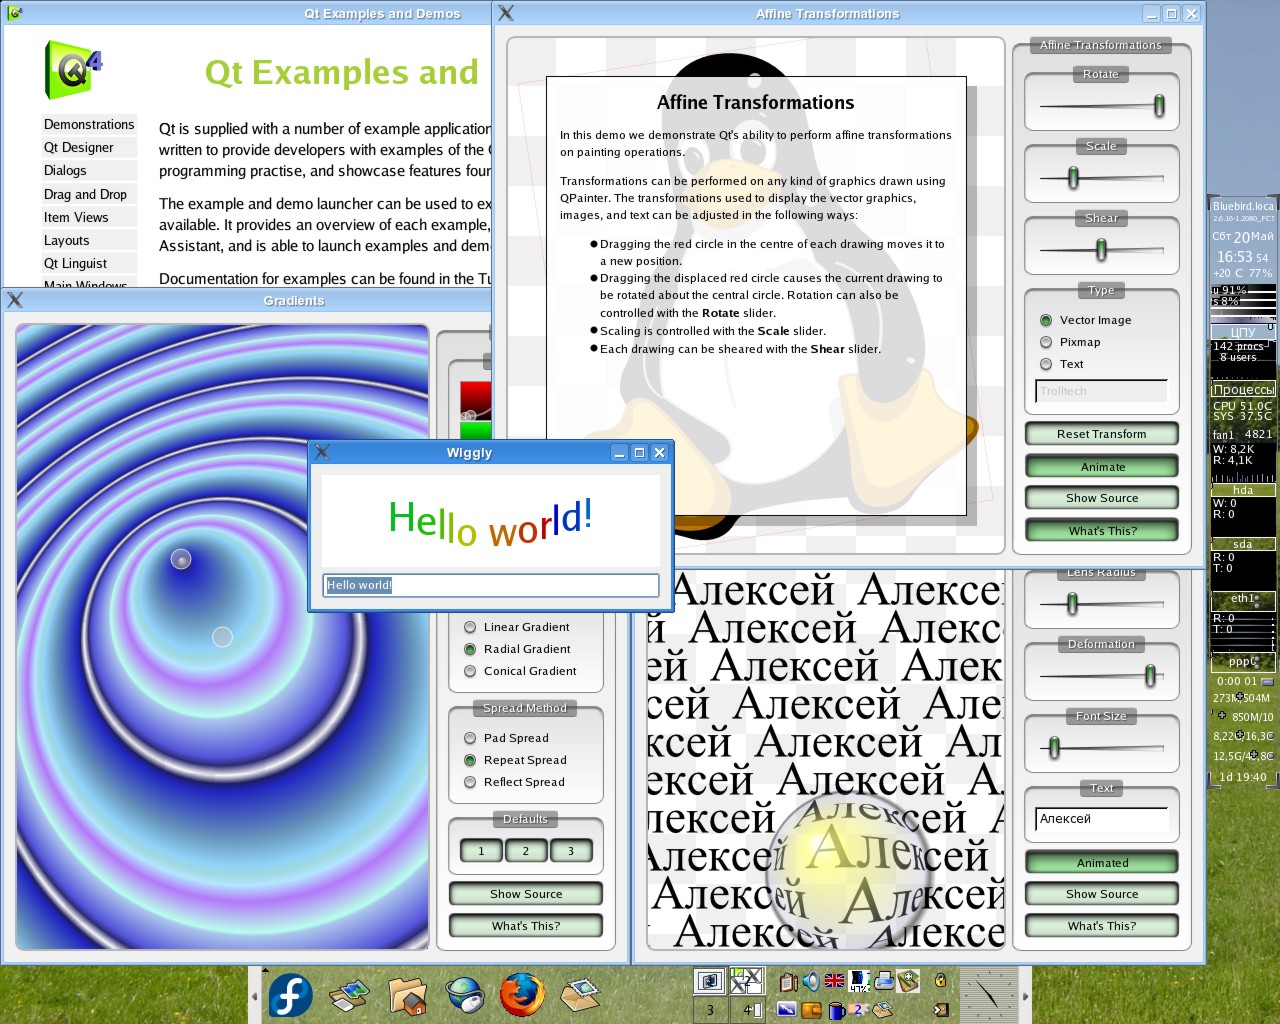Select the Text type option
Screen dimensions: 1280x1024
(1062, 364)
